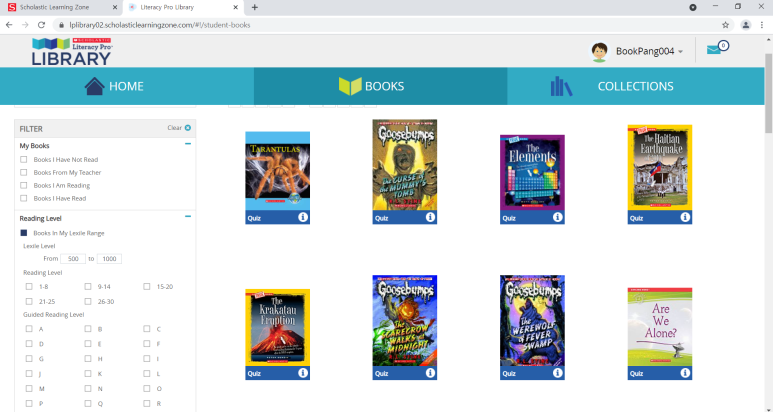Click the Literacy Pro Library logo
The width and height of the screenshot is (773, 412).
(72, 51)
